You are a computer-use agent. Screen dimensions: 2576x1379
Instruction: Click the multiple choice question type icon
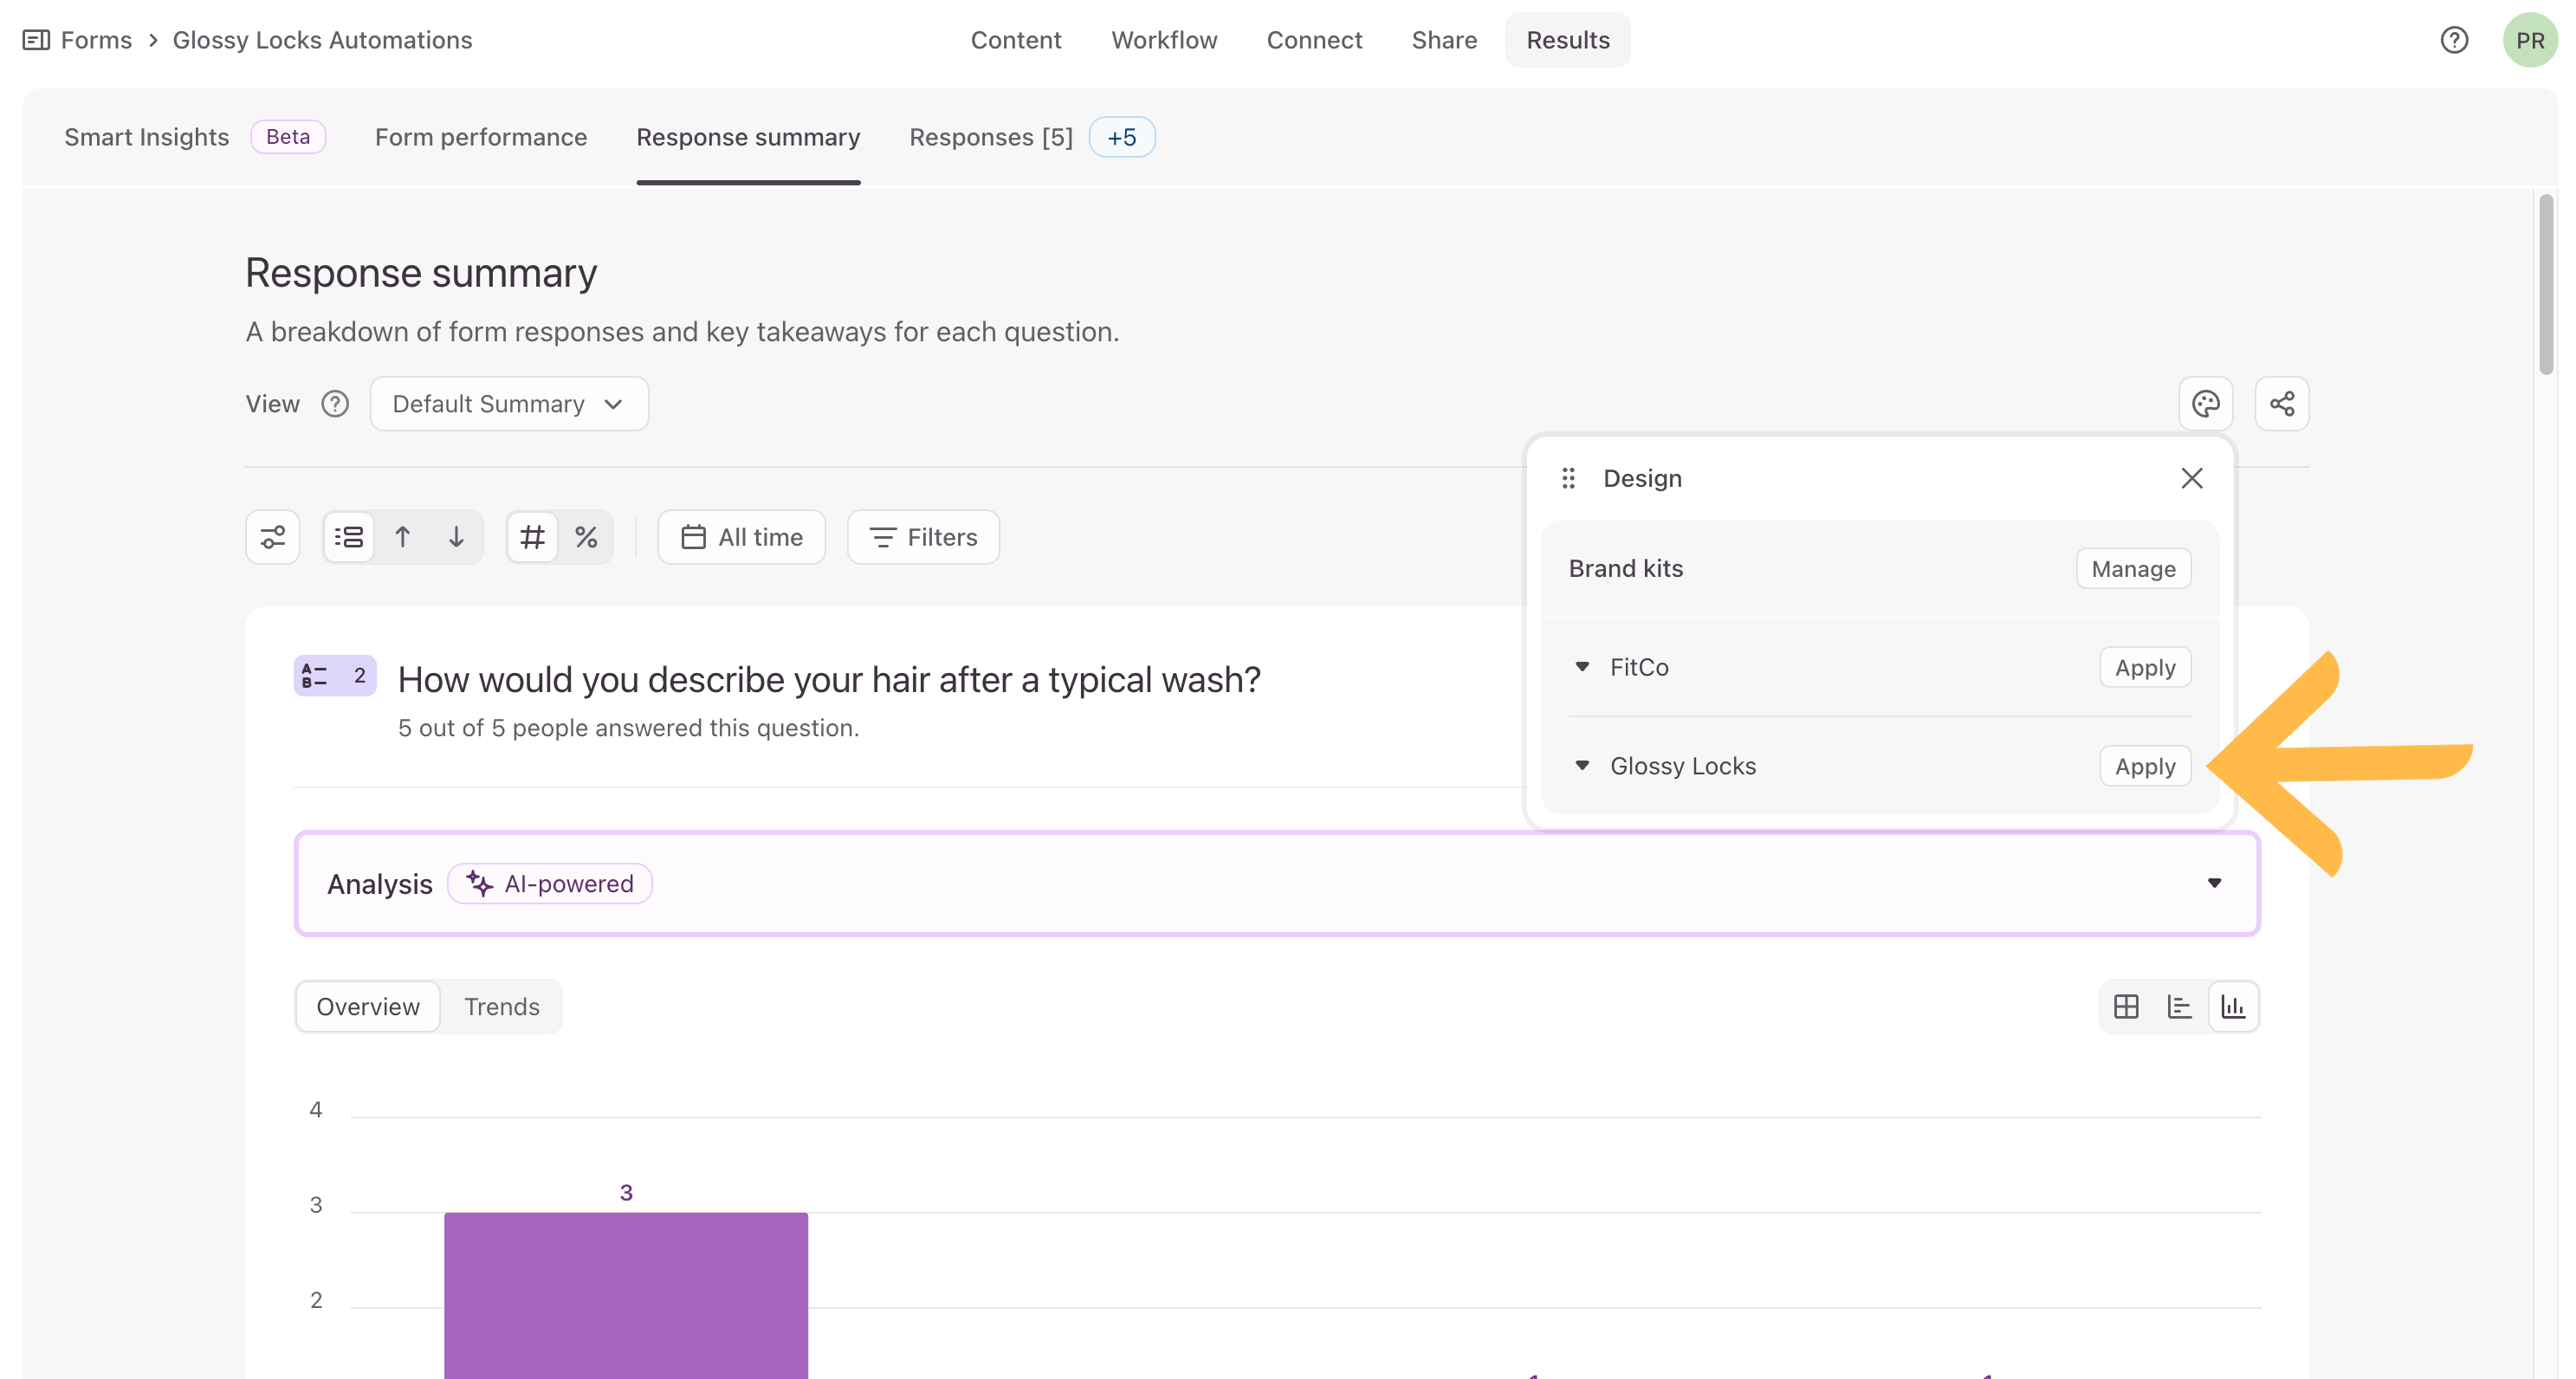click(x=334, y=676)
